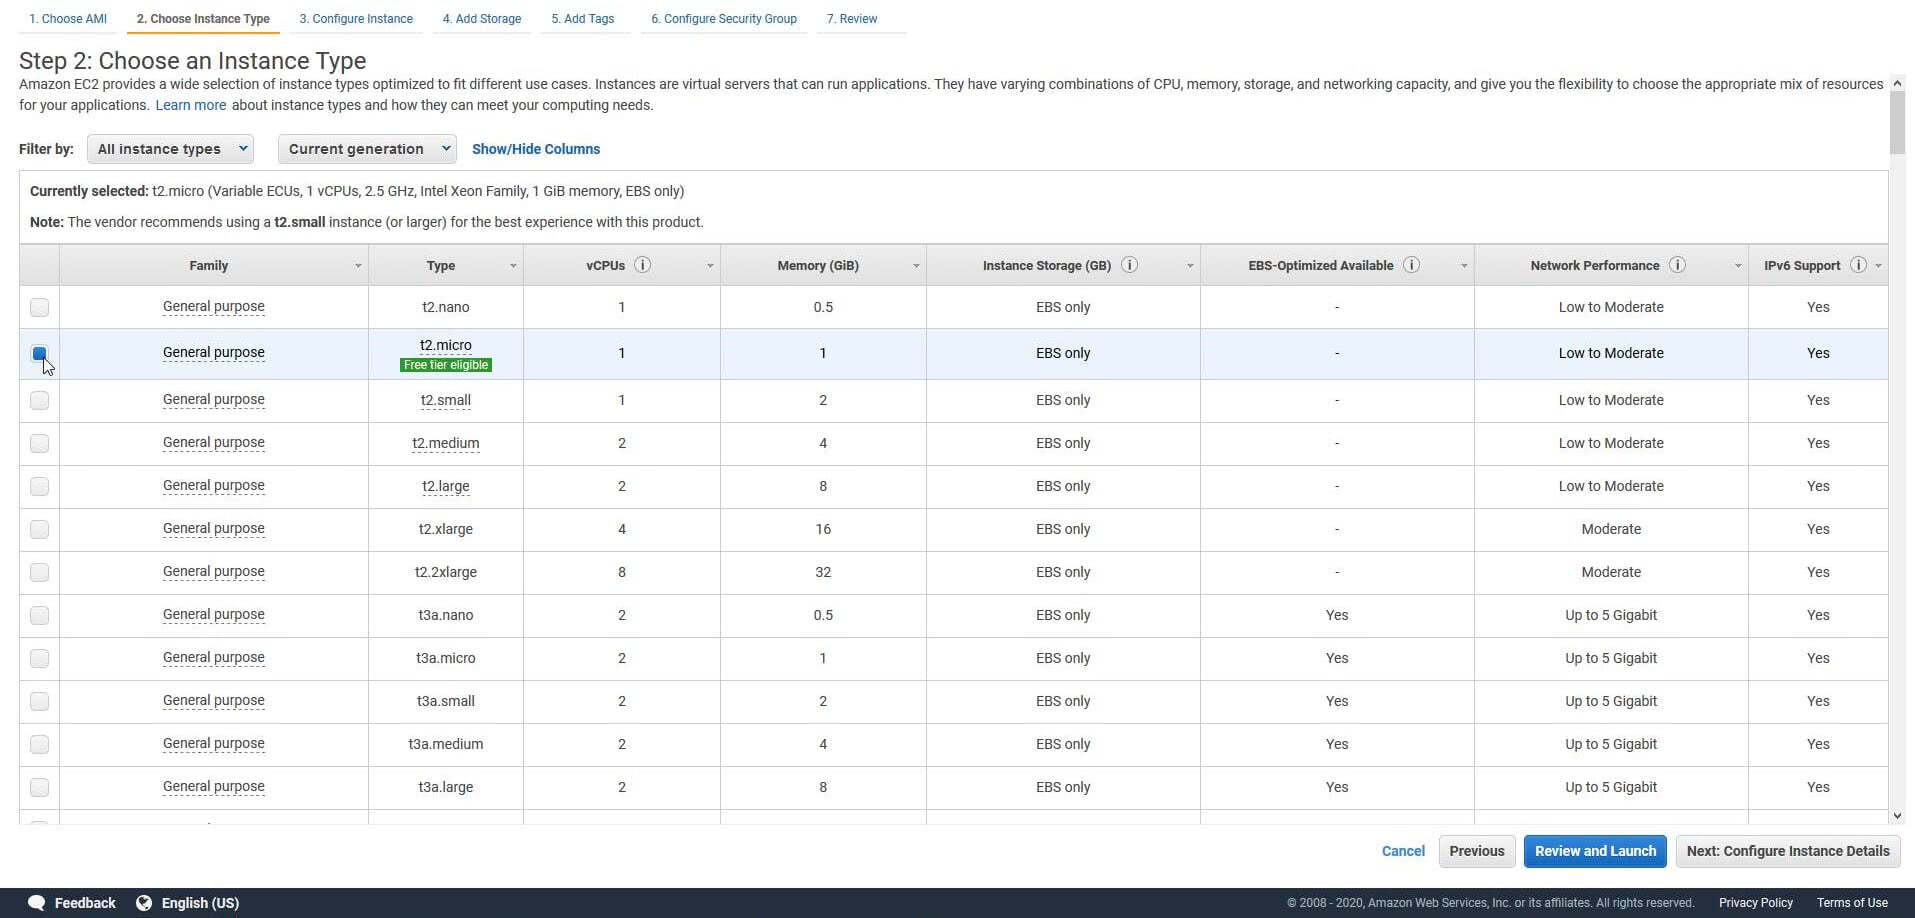Open the EBS-Optimized Available info tooltip
Image resolution: width=1915 pixels, height=918 pixels.
(1411, 265)
